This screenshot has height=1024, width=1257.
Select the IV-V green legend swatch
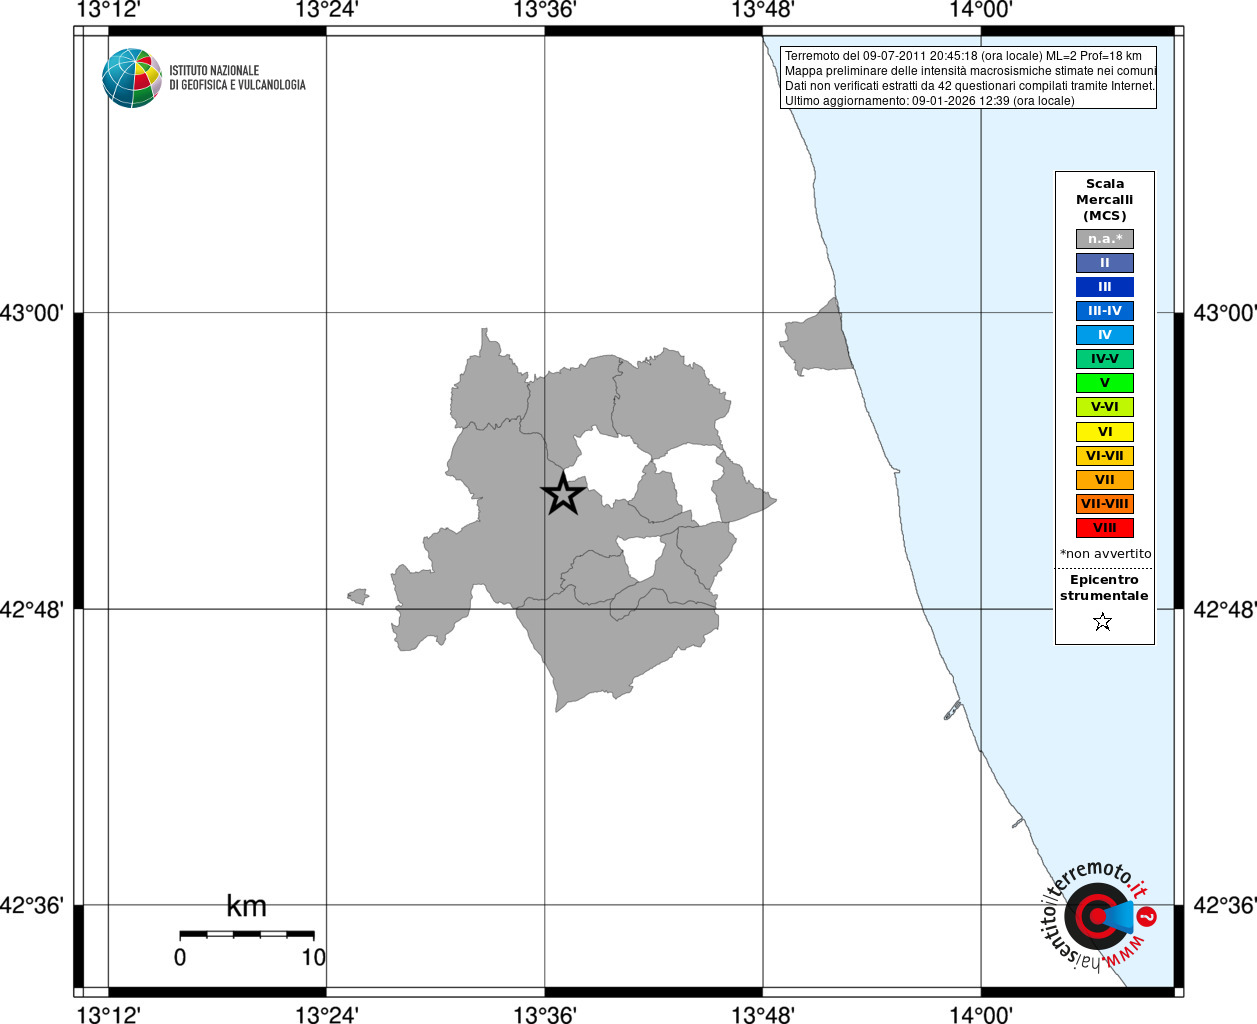pyautogui.click(x=1105, y=359)
